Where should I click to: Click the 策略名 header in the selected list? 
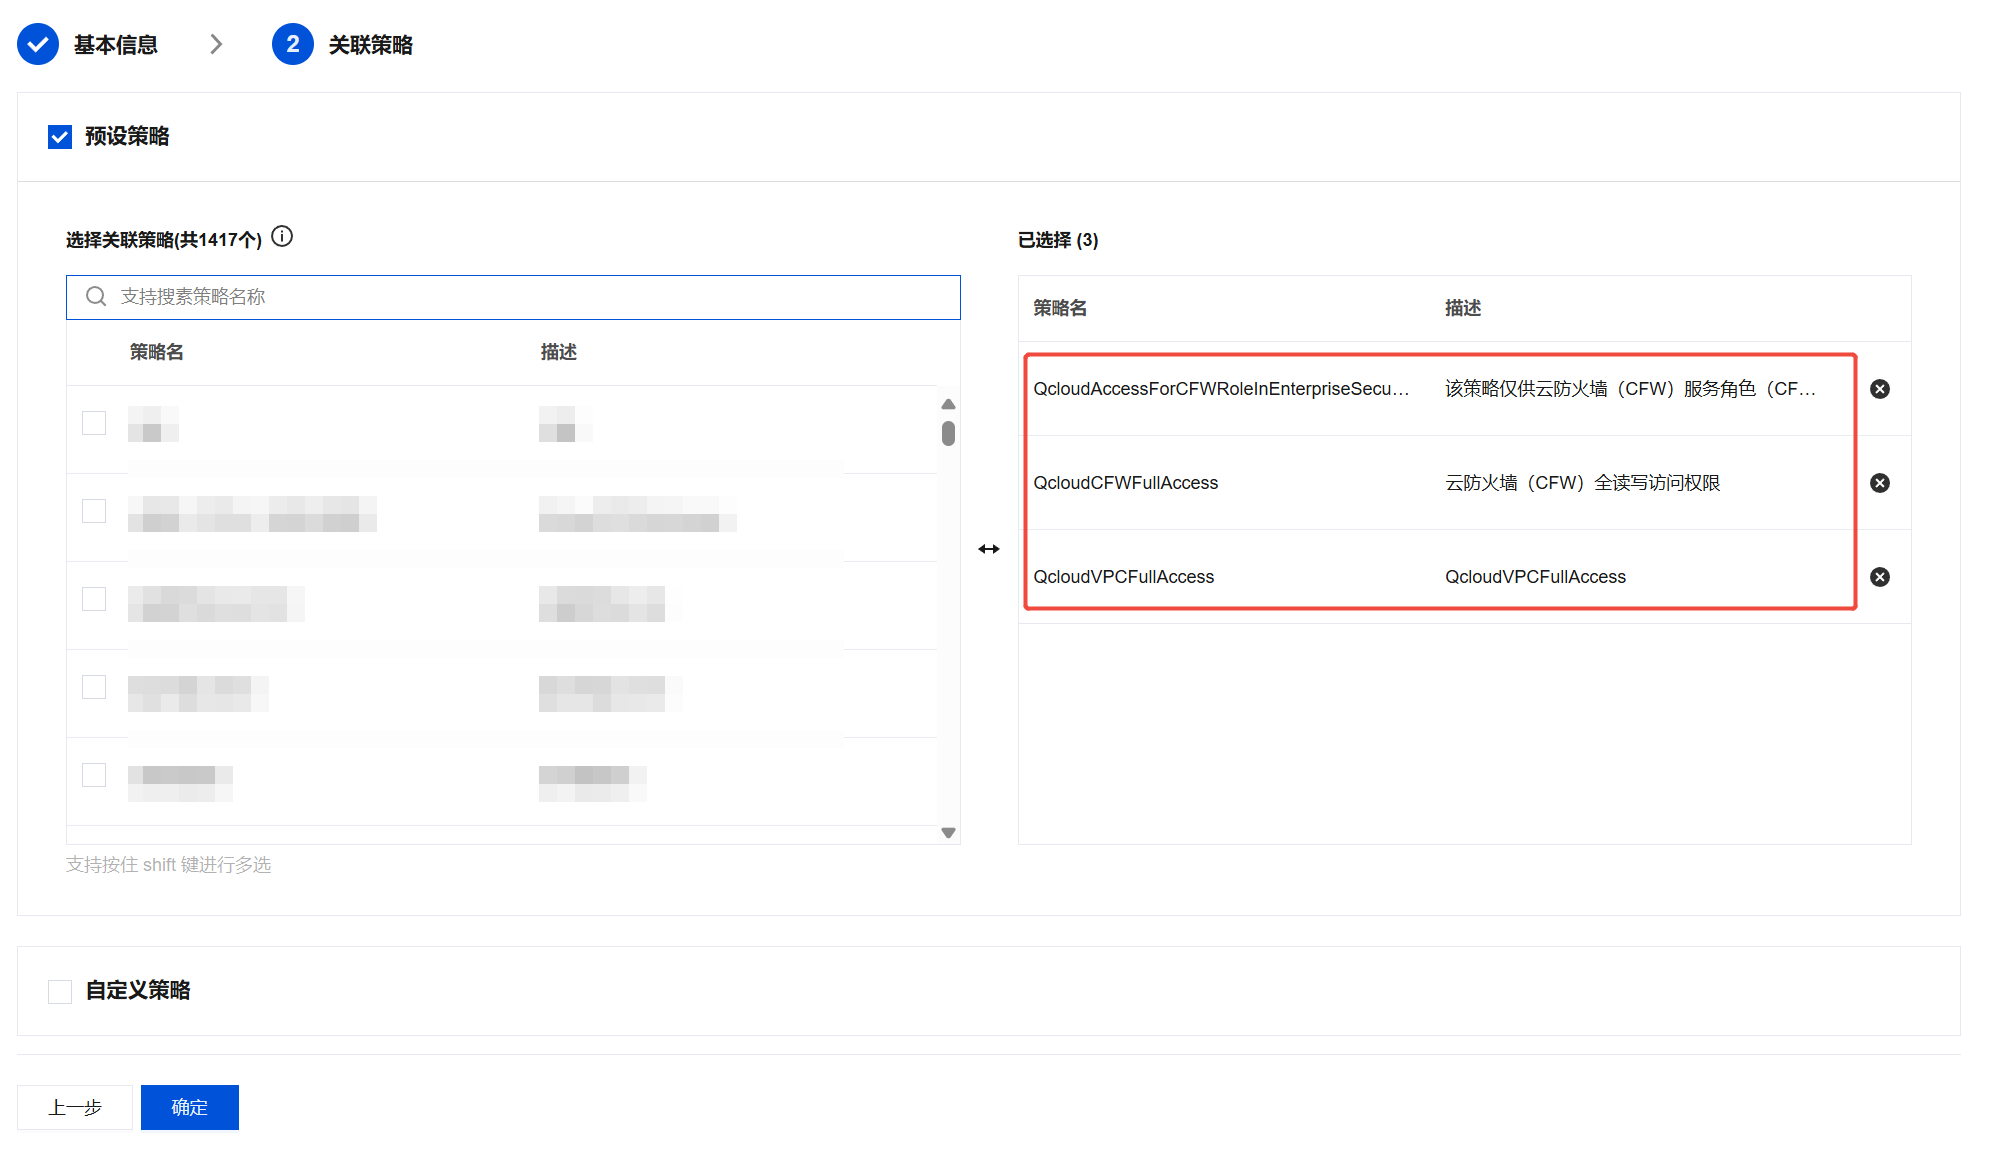pos(1060,308)
